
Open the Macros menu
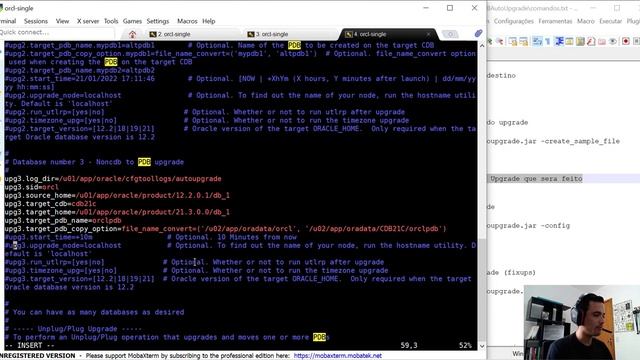click(187, 21)
